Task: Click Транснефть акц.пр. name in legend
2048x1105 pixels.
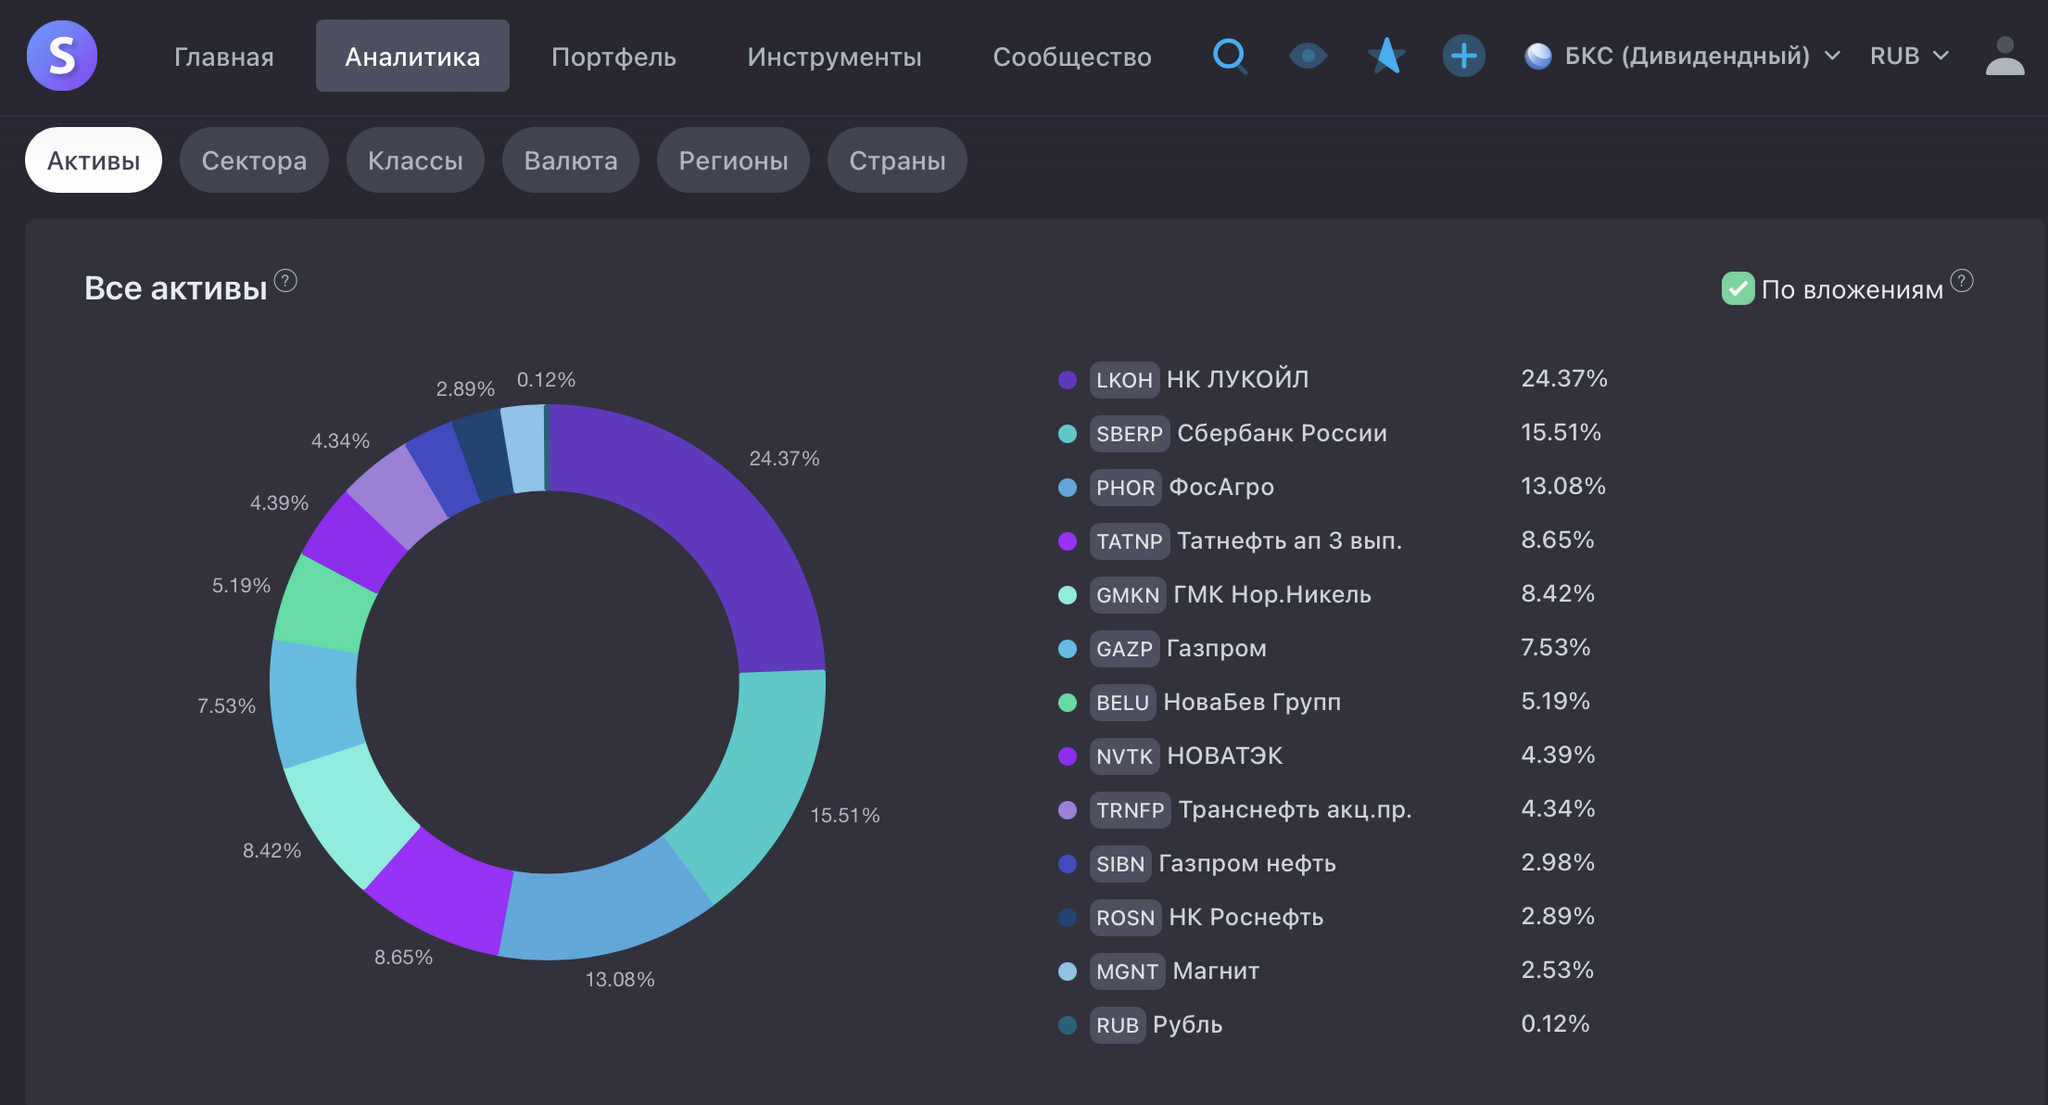Action: coord(1295,810)
